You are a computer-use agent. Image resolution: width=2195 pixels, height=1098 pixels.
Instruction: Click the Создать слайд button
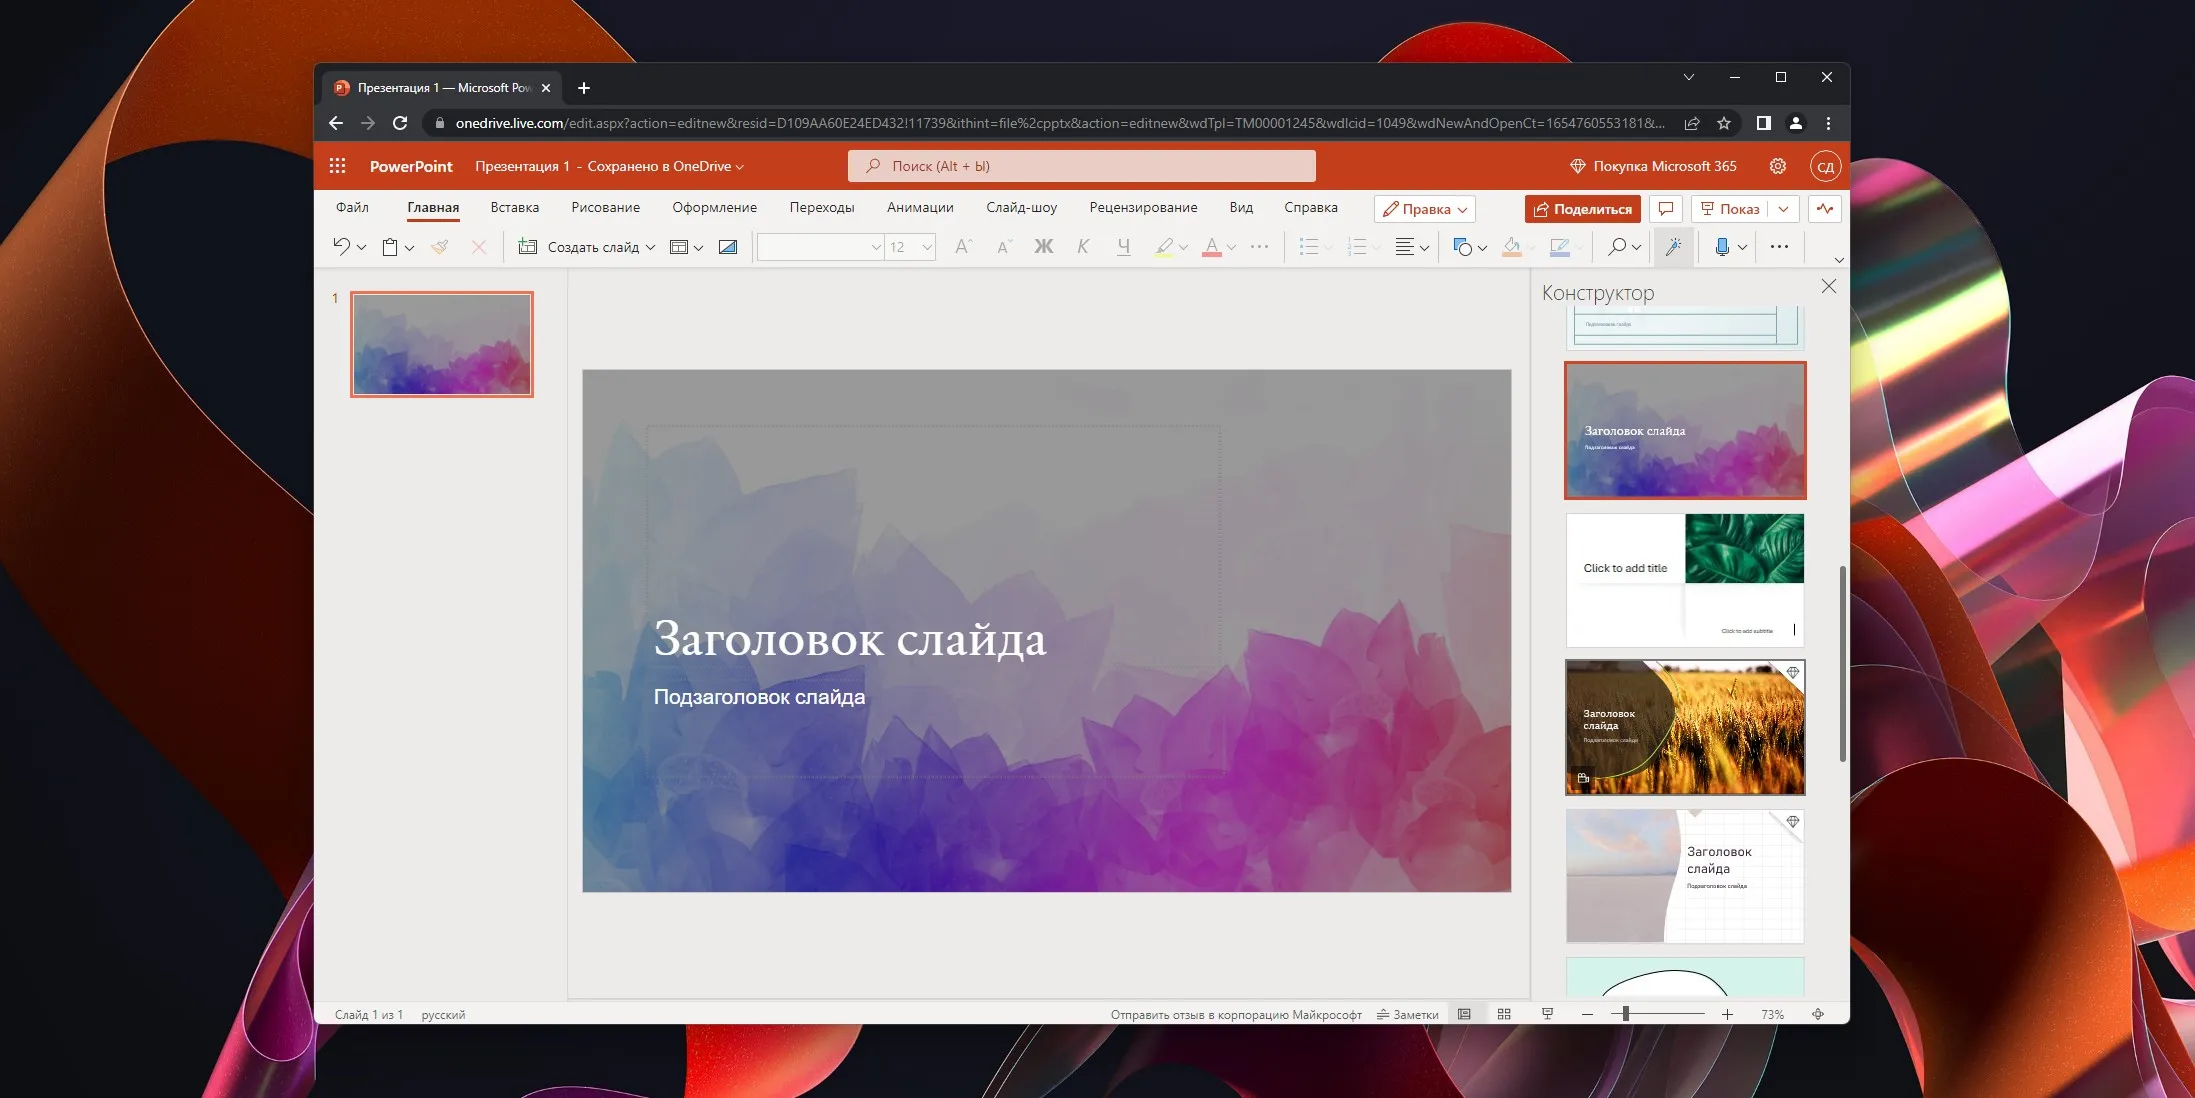579,247
